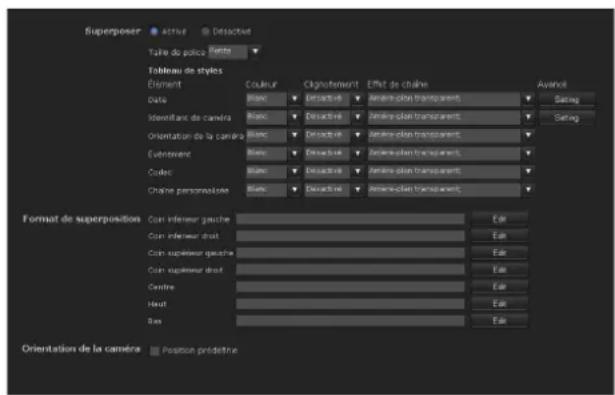
Task: Click the Tableau de styles heading
Action: (185, 71)
